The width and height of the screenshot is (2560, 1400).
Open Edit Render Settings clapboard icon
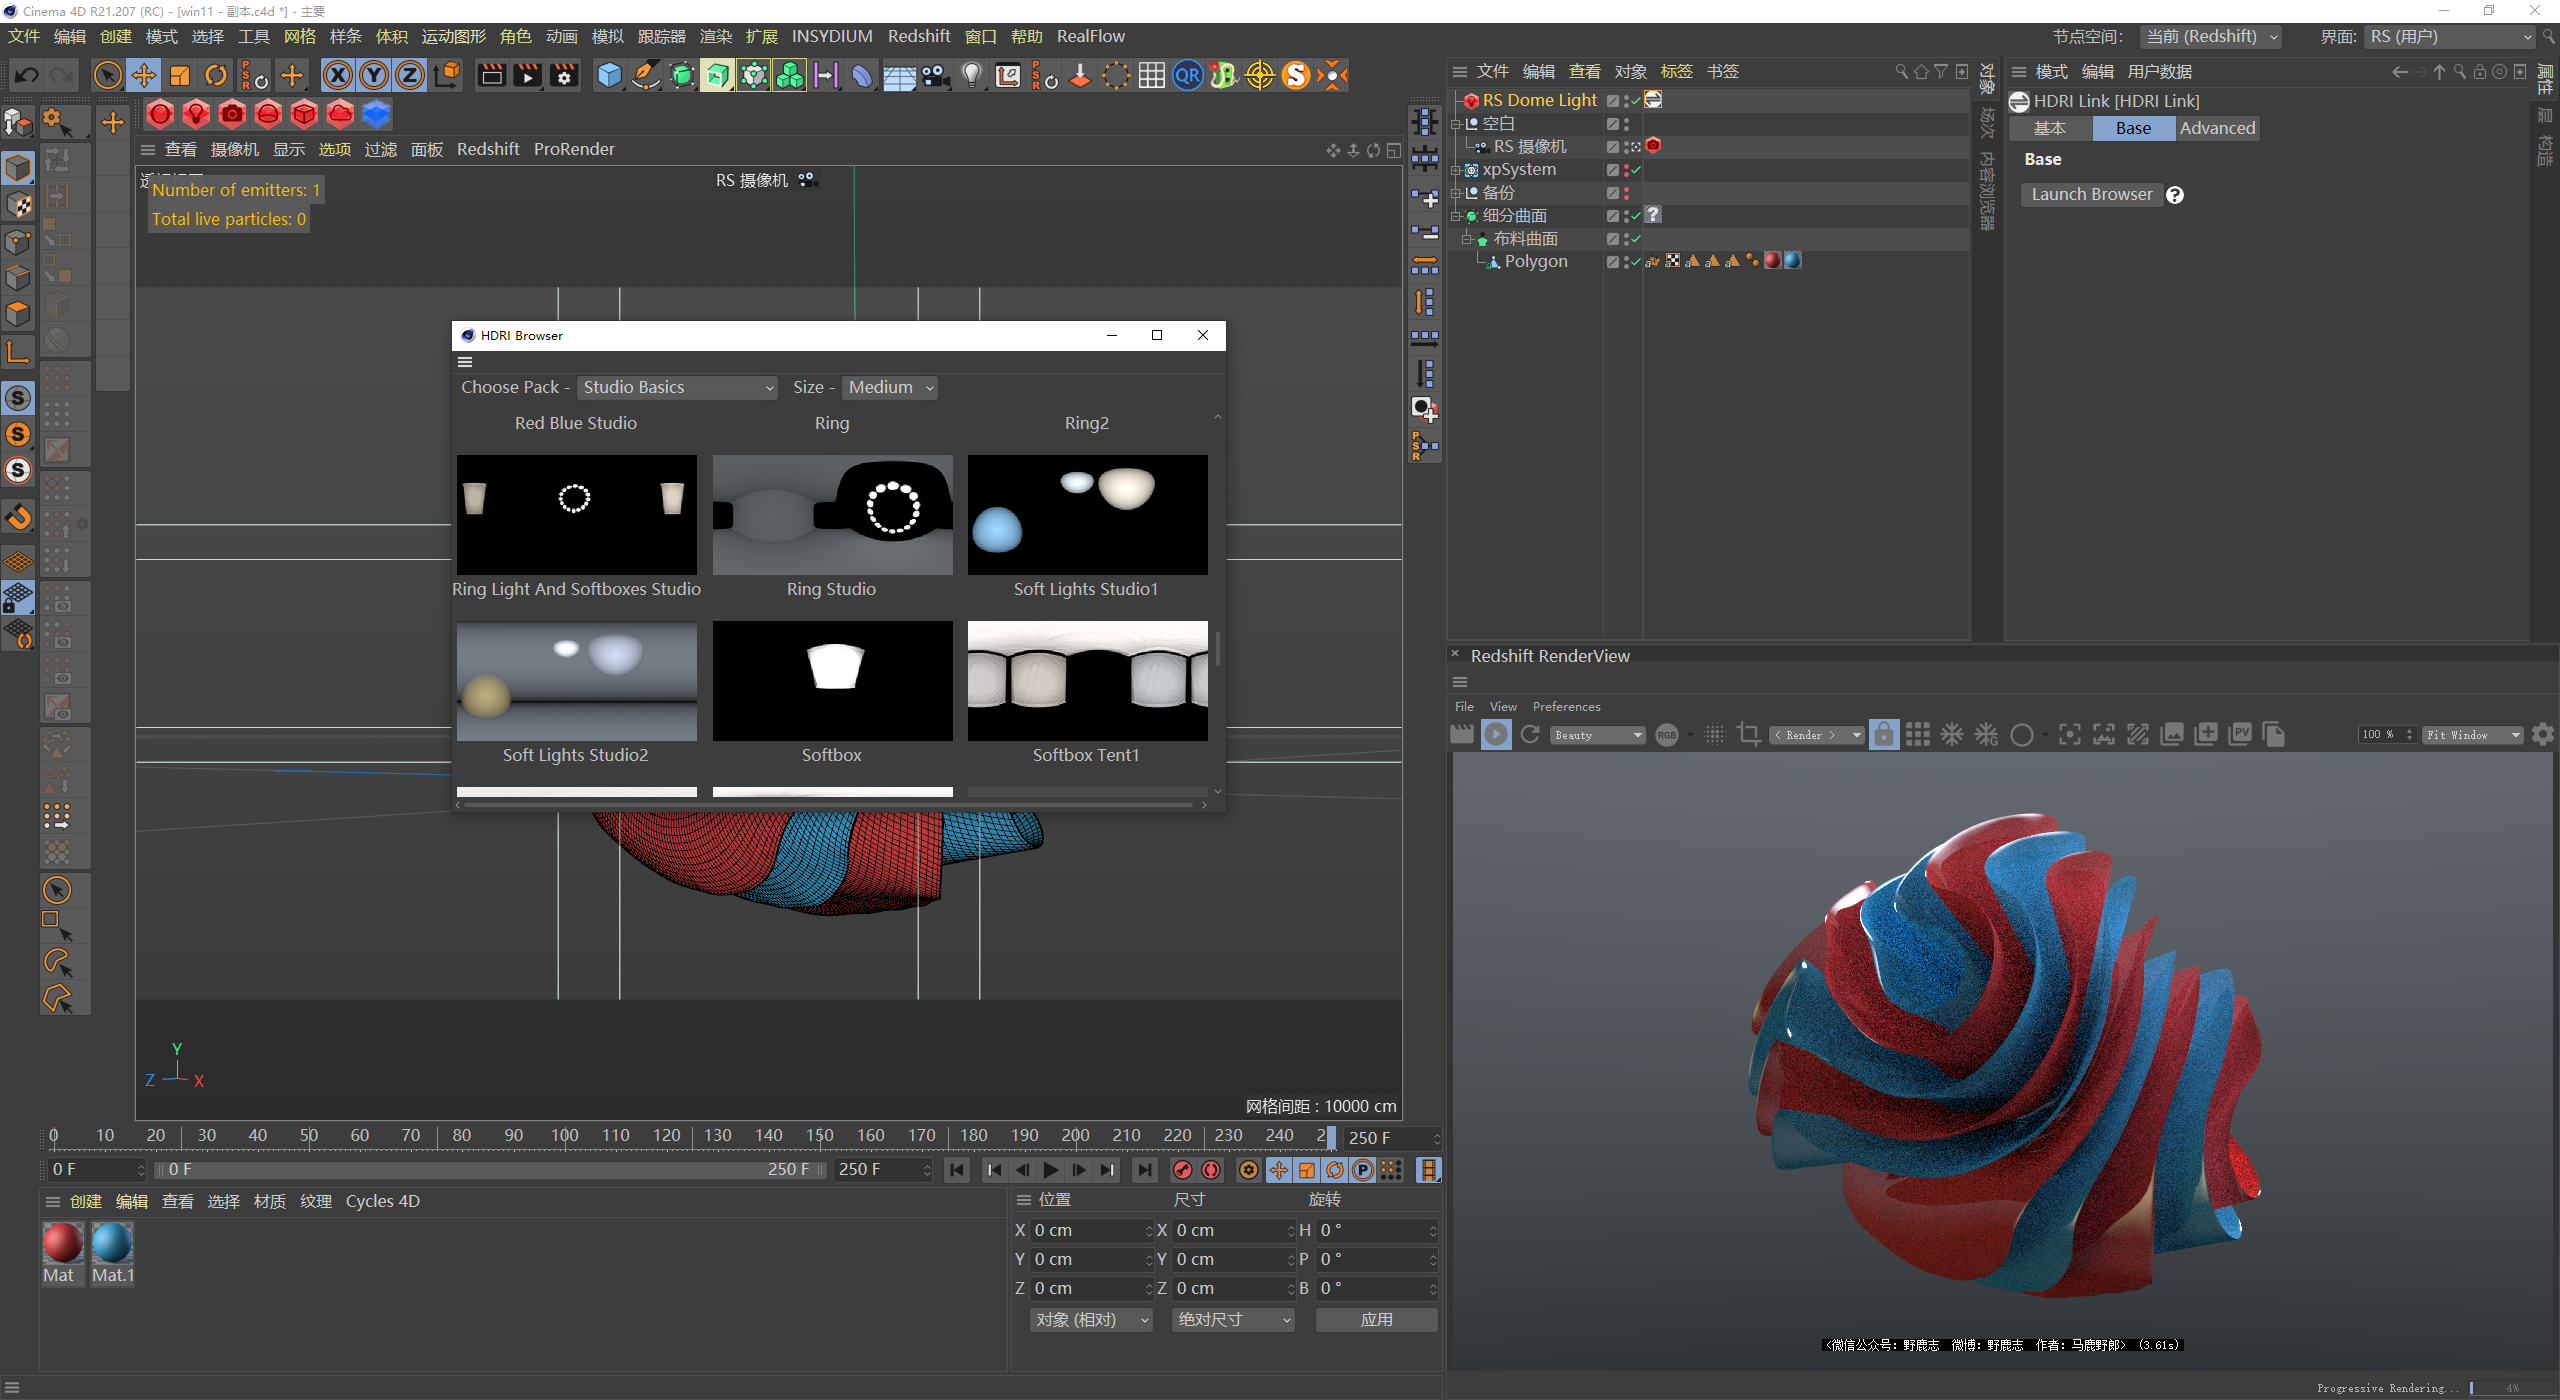[x=564, y=75]
